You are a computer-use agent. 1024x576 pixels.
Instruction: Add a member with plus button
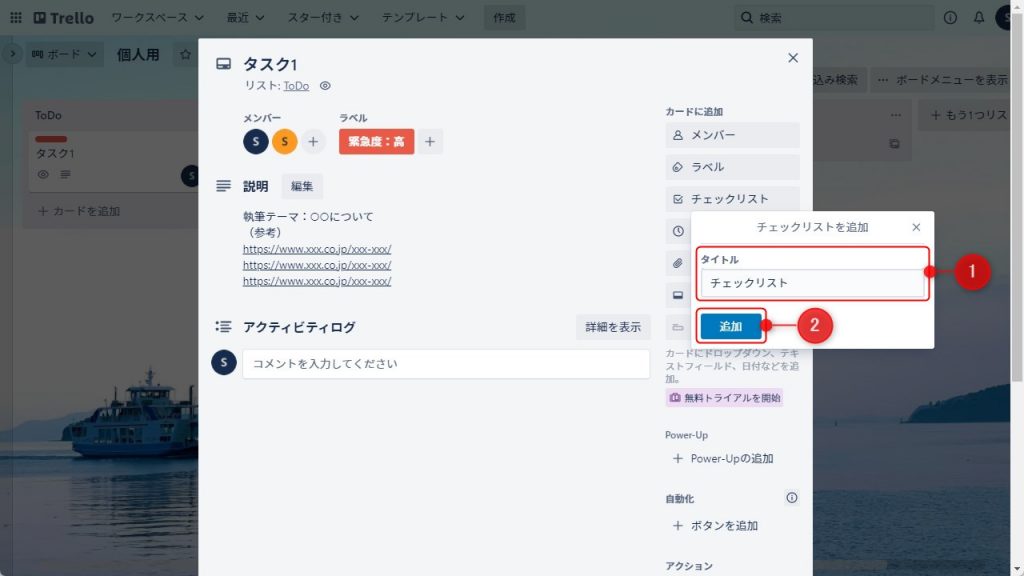click(313, 142)
